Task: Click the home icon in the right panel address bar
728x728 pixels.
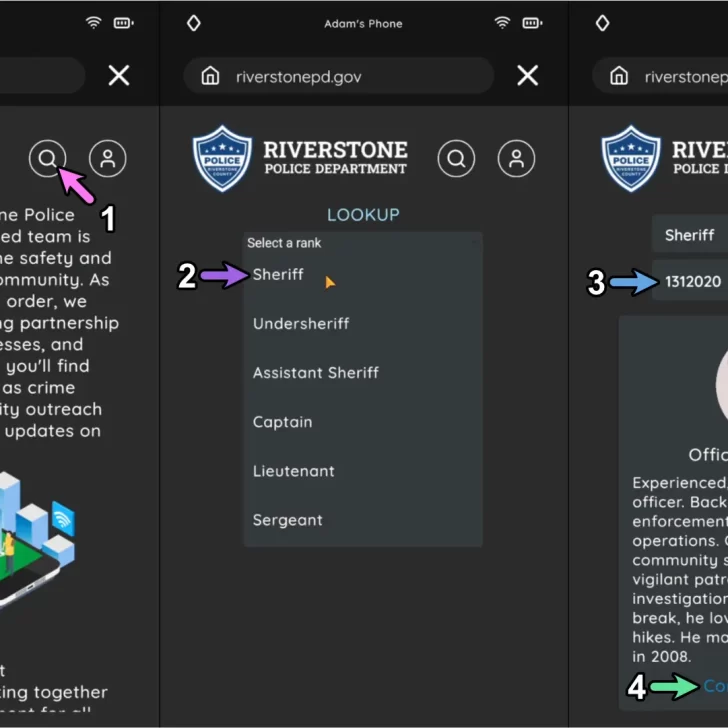Action: tap(619, 76)
